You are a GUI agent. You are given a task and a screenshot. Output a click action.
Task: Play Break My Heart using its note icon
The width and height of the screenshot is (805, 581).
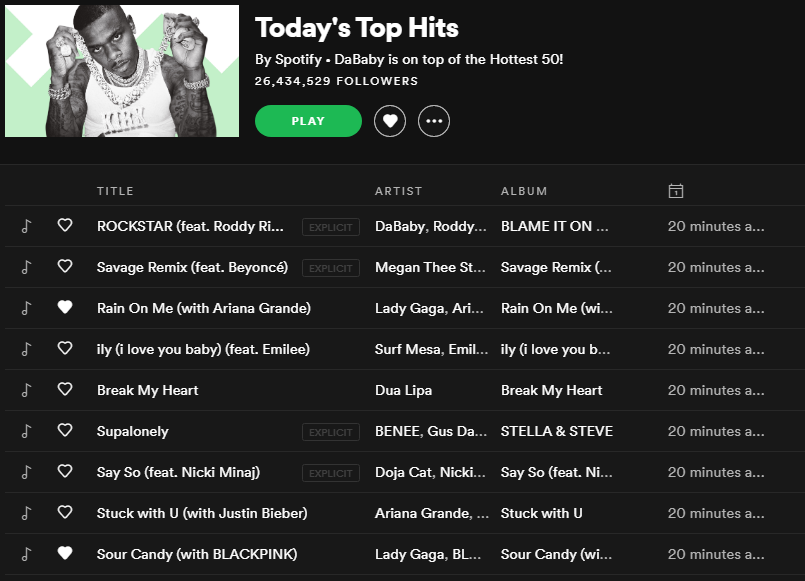(26, 390)
